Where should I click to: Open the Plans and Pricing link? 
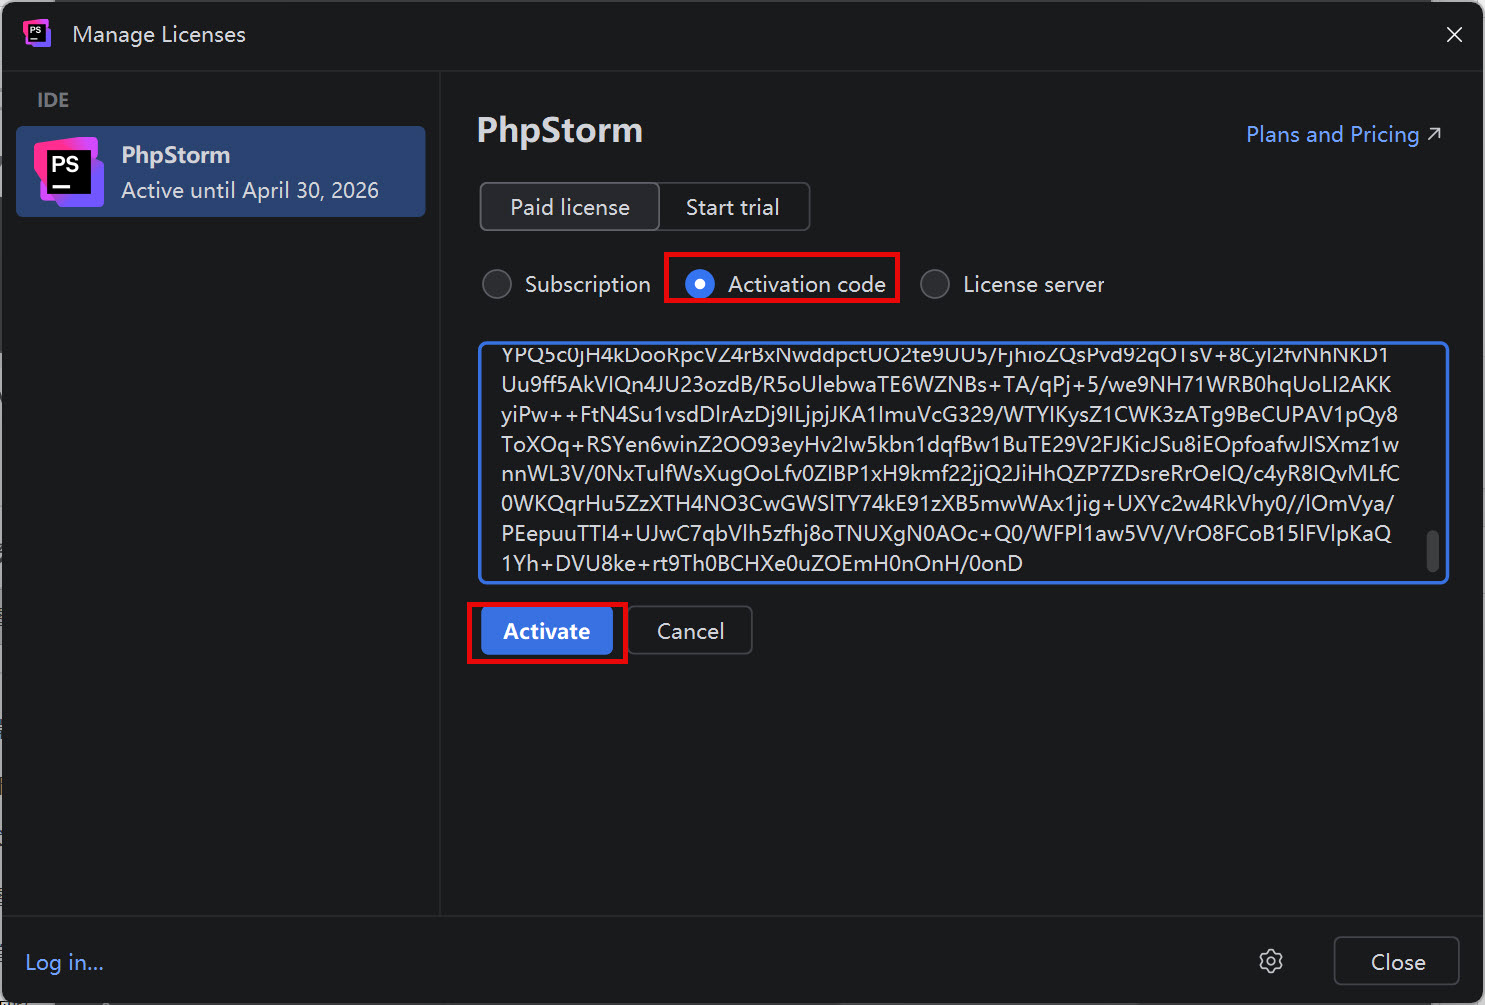tap(1331, 134)
